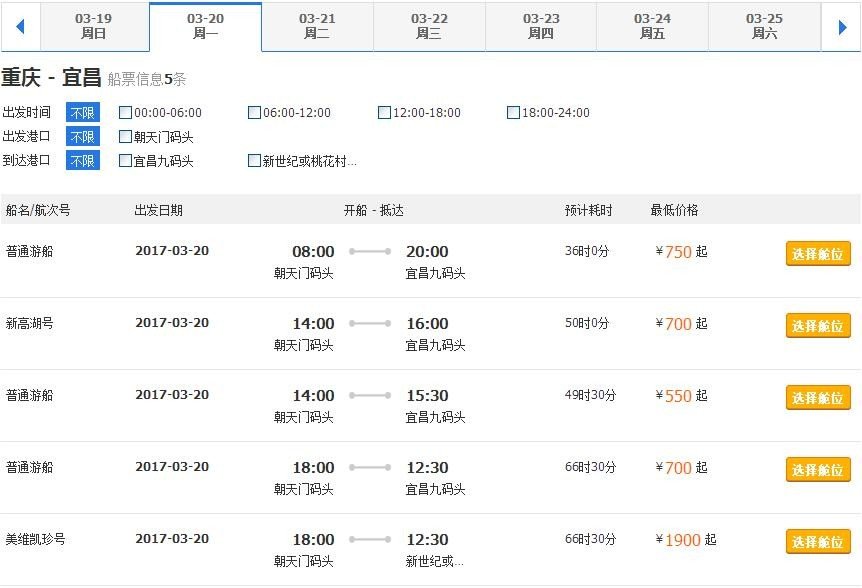862x588 pixels.
Task: Select the 03-21 周二 date tab
Action: point(317,27)
